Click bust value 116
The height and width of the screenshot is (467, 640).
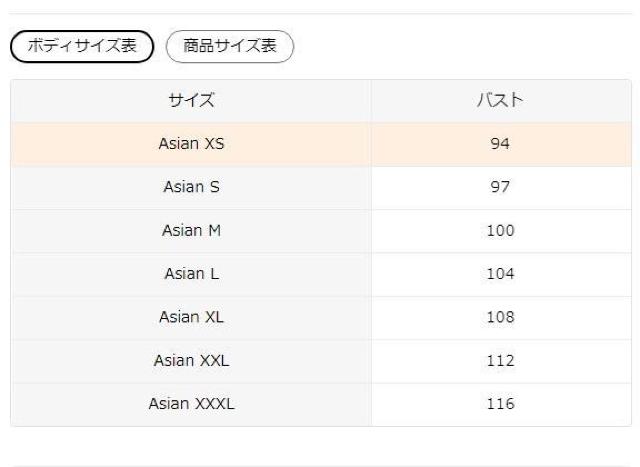click(x=501, y=405)
